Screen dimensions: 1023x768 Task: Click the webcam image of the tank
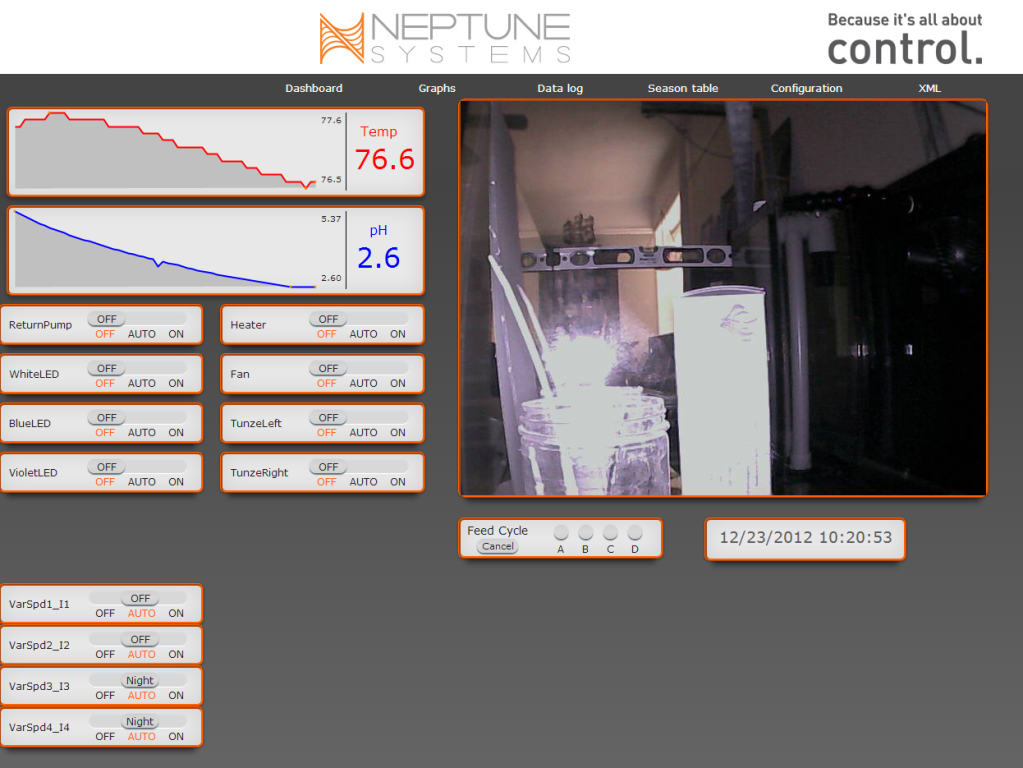722,298
